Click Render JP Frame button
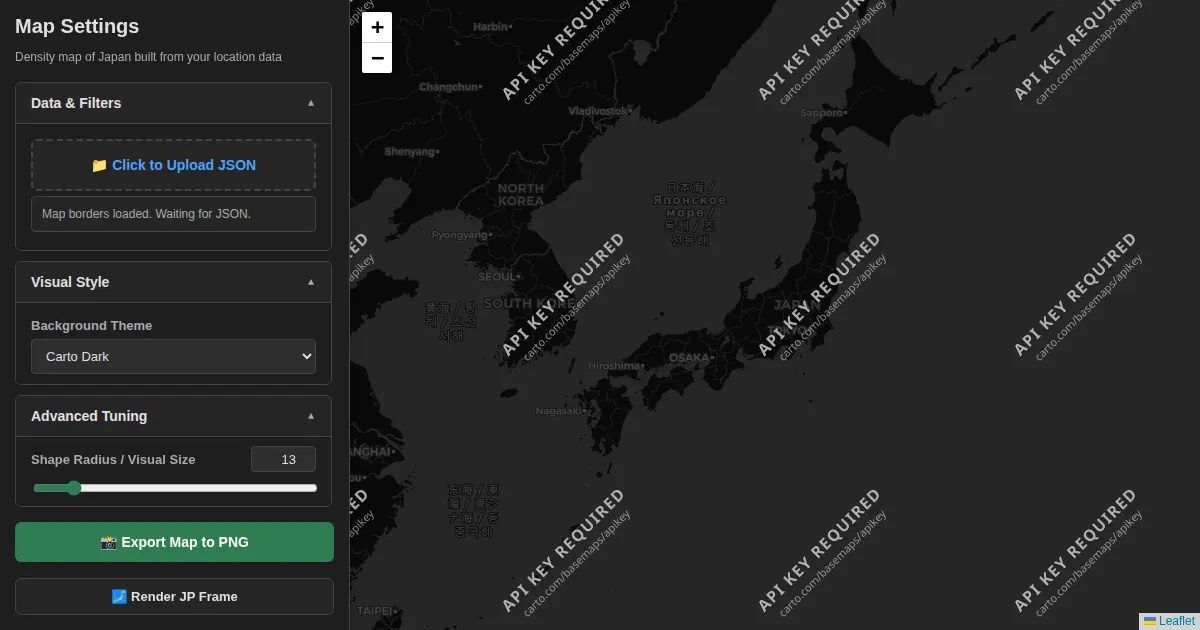The width and height of the screenshot is (1200, 630). [x=174, y=596]
